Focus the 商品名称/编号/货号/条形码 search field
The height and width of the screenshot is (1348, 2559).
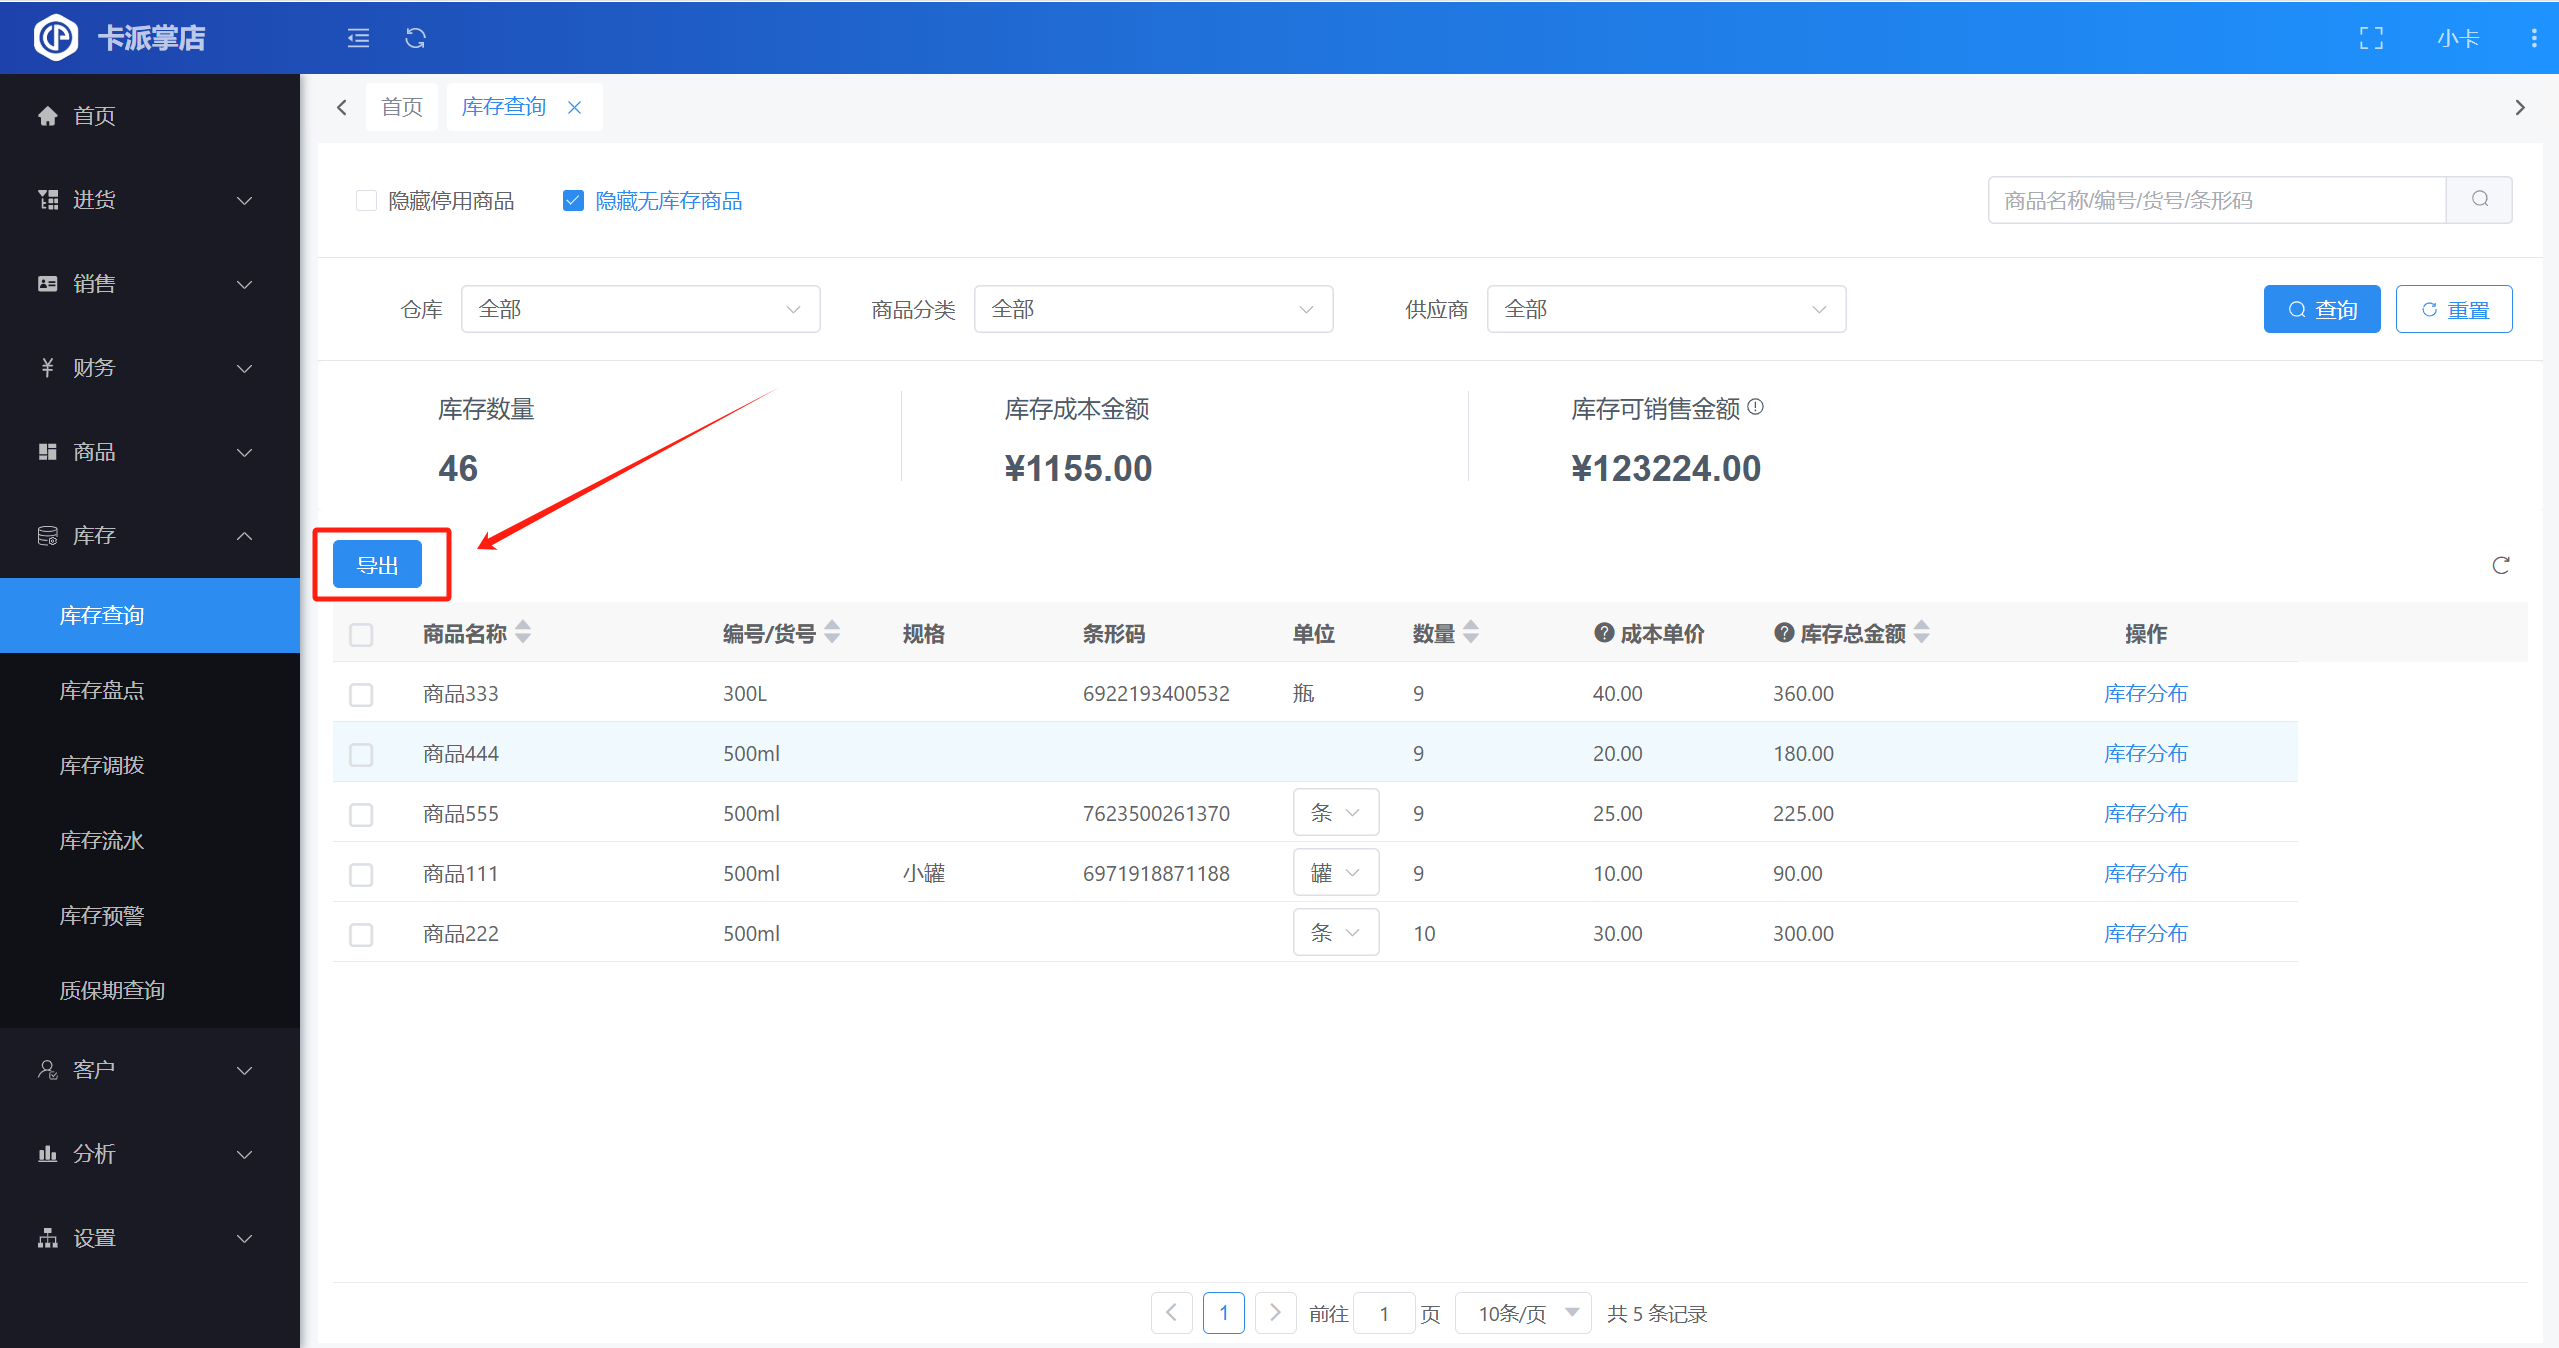2215,200
